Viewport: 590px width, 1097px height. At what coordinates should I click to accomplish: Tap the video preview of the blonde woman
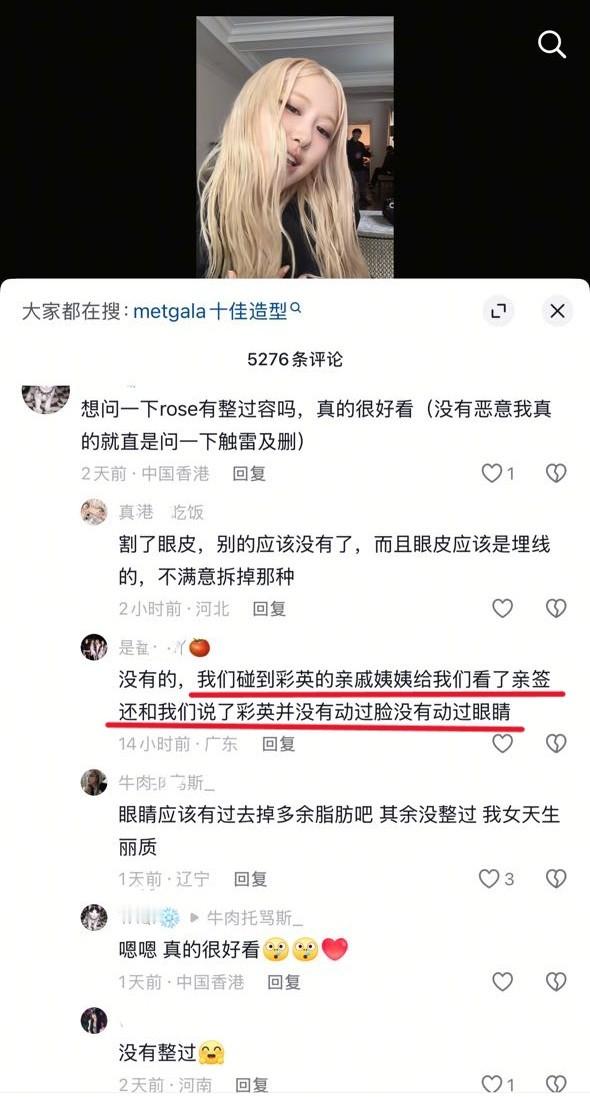pyautogui.click(x=295, y=148)
